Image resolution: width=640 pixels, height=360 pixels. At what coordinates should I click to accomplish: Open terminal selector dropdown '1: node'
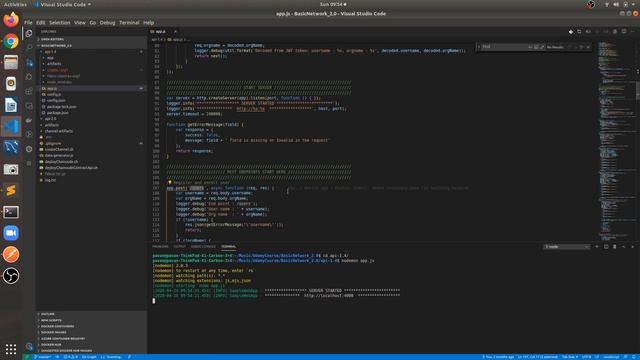(x=566, y=247)
